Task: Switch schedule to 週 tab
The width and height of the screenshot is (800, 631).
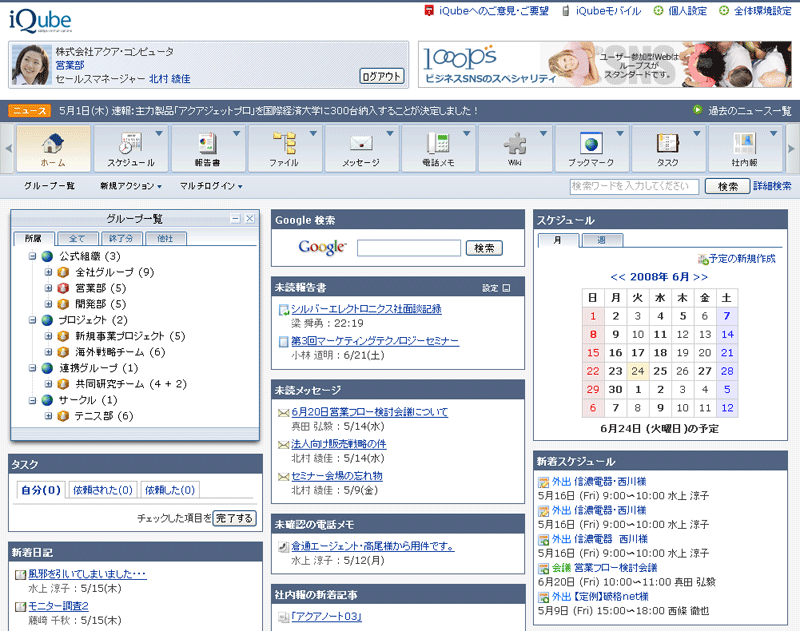Action: pyautogui.click(x=602, y=240)
